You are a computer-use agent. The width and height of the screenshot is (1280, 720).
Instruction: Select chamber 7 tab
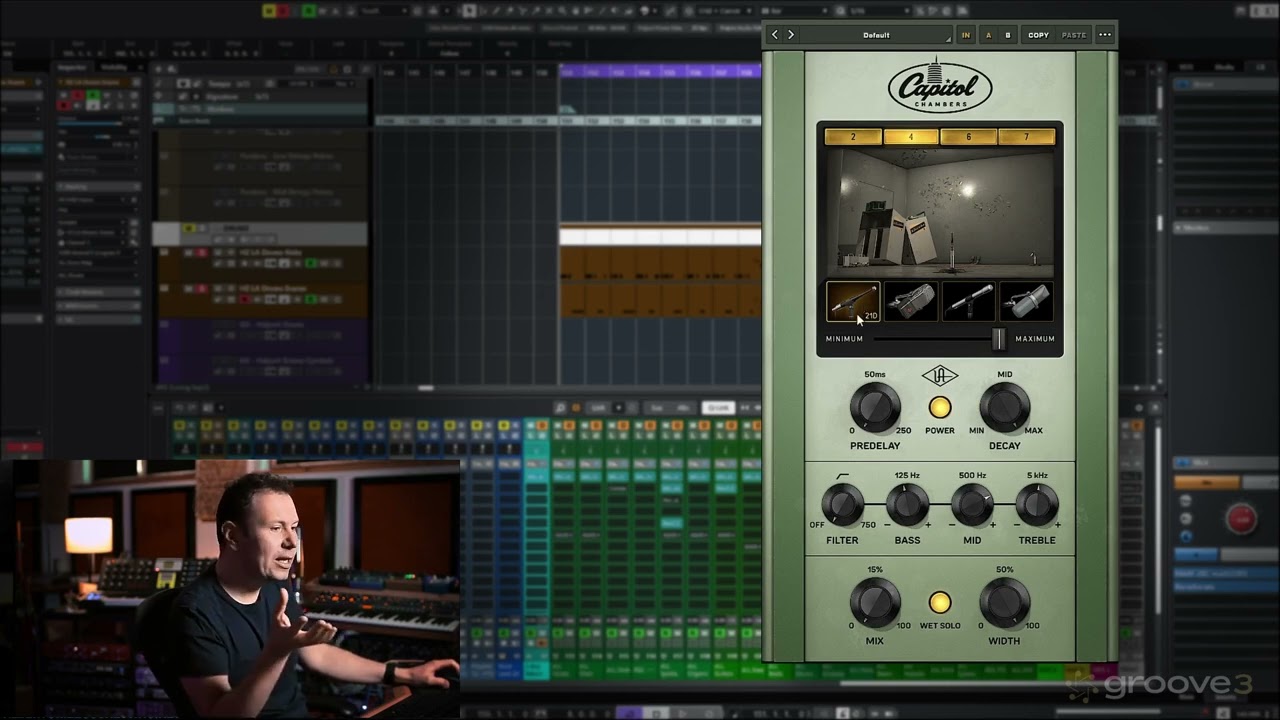pos(1026,137)
